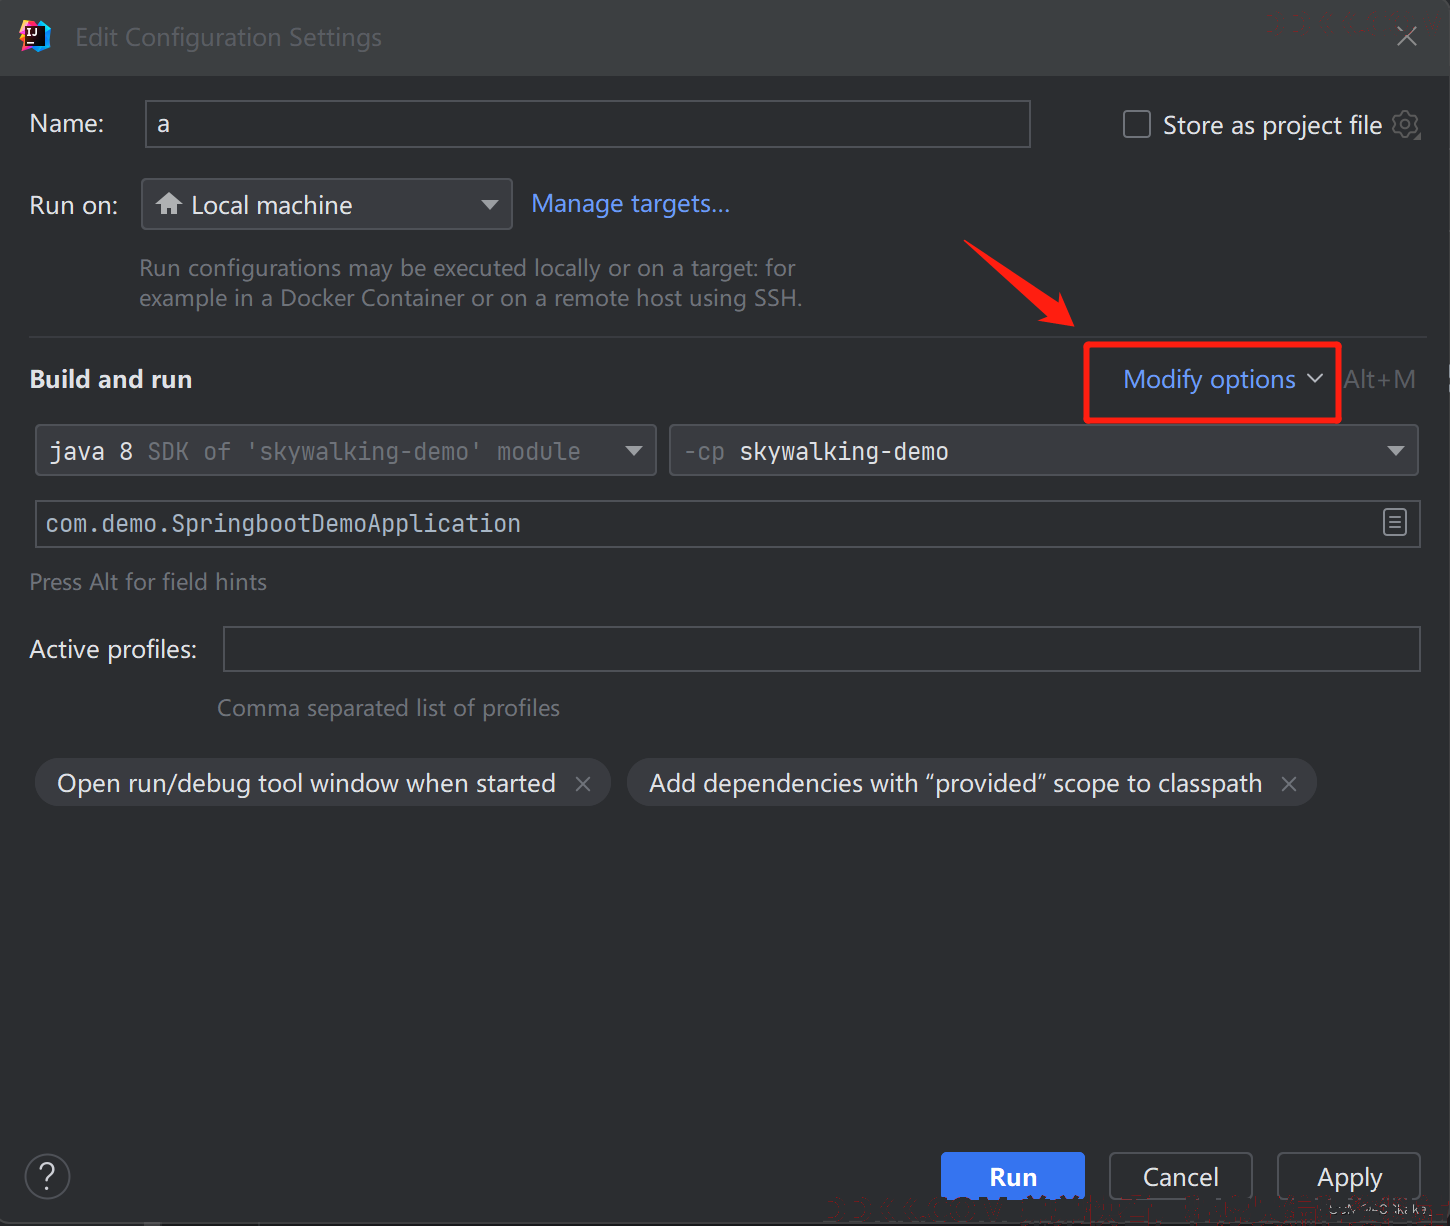The image size is (1450, 1226).
Task: Click the Comma separated list of profiles hint
Action: [x=388, y=708]
